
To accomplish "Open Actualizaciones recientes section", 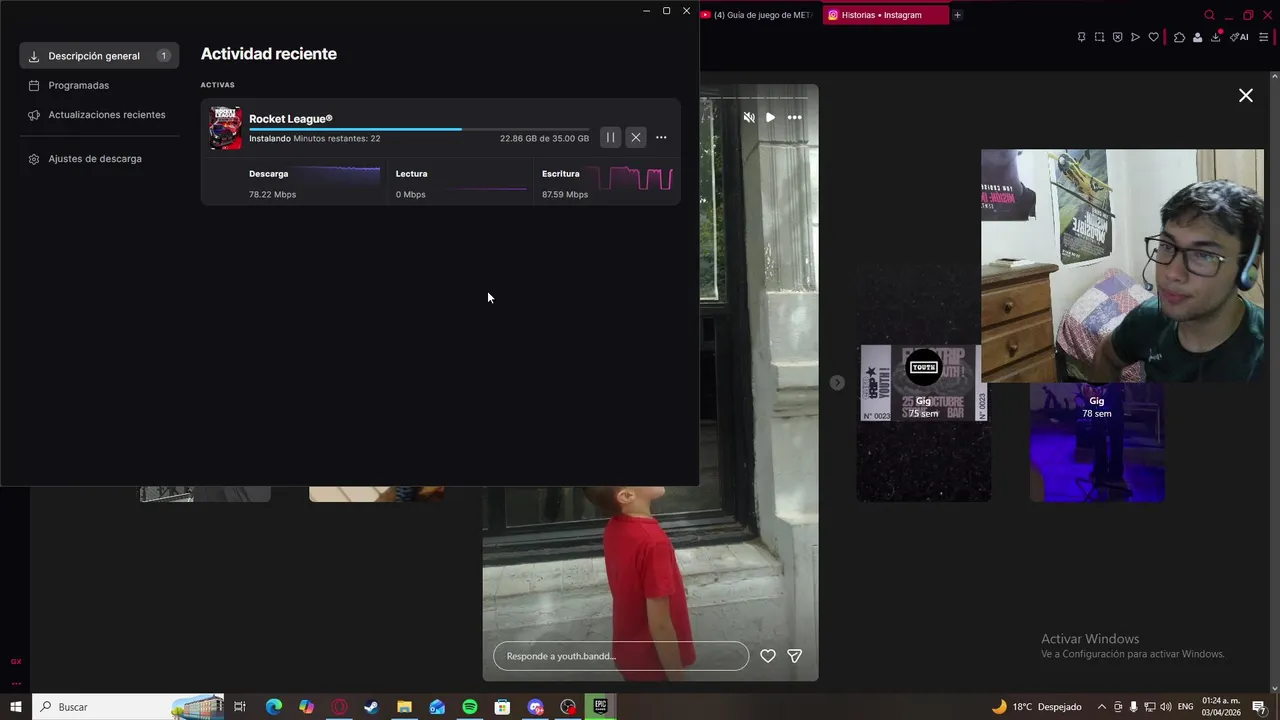I will click(106, 115).
